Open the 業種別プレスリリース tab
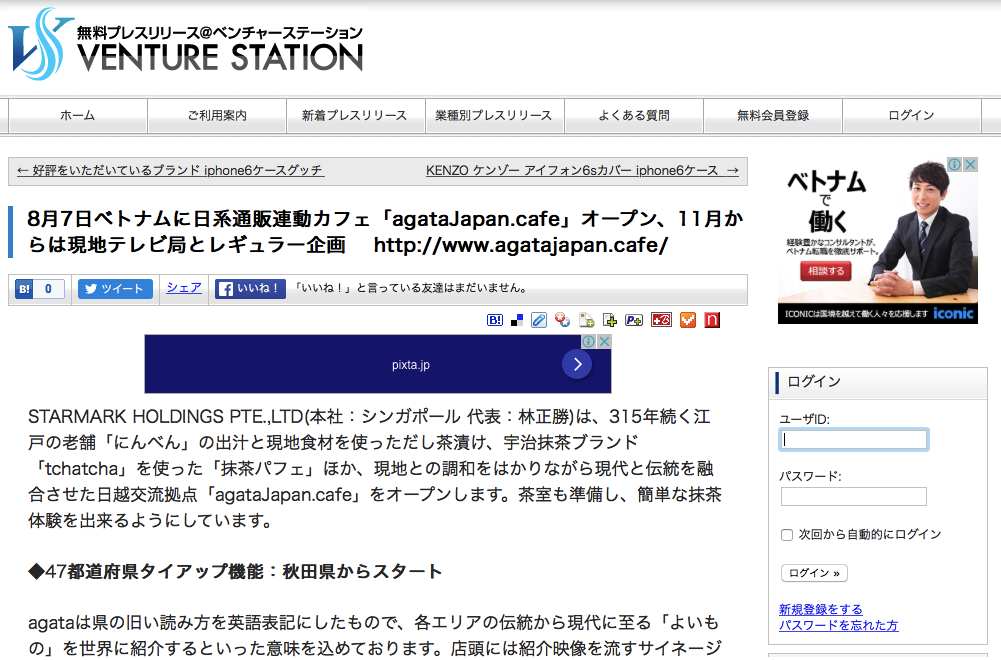 [495, 116]
